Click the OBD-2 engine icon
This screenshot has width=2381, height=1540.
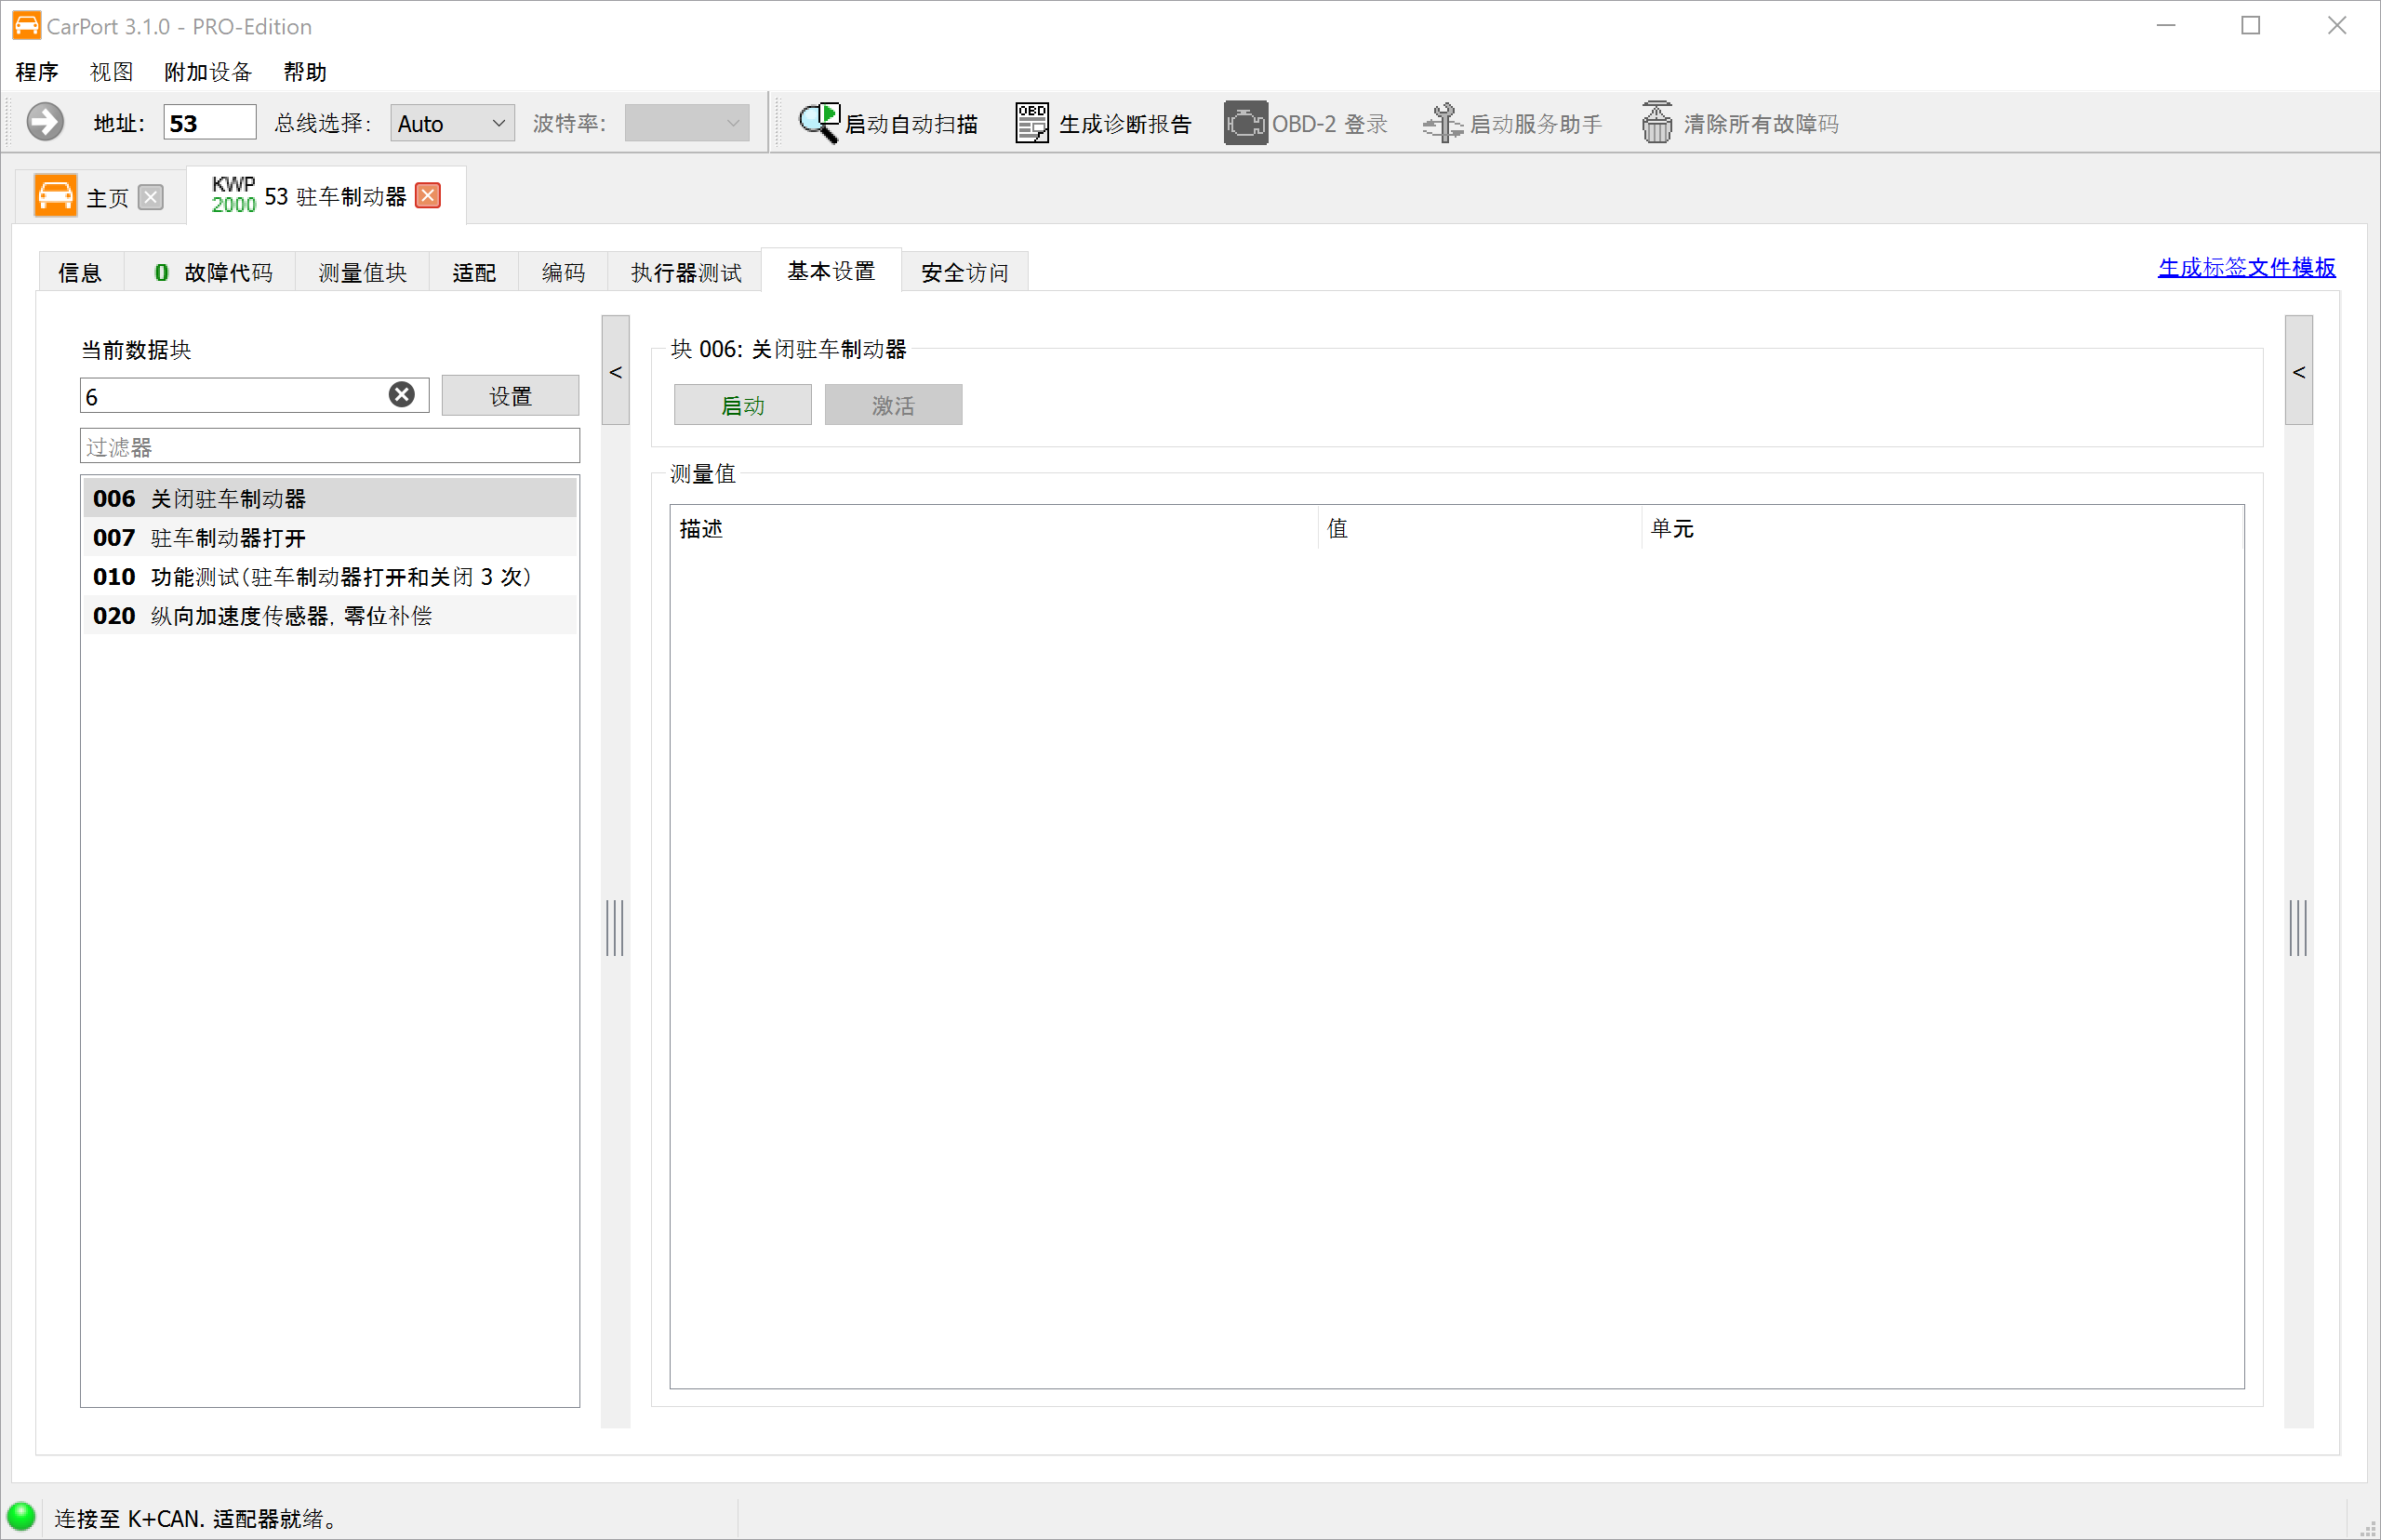coord(1245,122)
